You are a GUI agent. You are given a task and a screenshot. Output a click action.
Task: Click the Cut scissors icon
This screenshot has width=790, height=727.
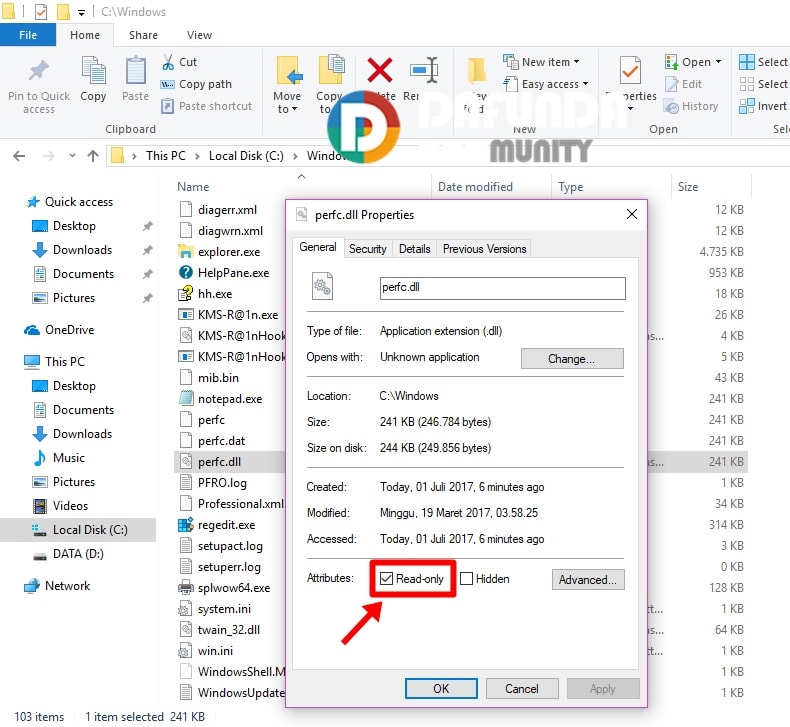[168, 62]
